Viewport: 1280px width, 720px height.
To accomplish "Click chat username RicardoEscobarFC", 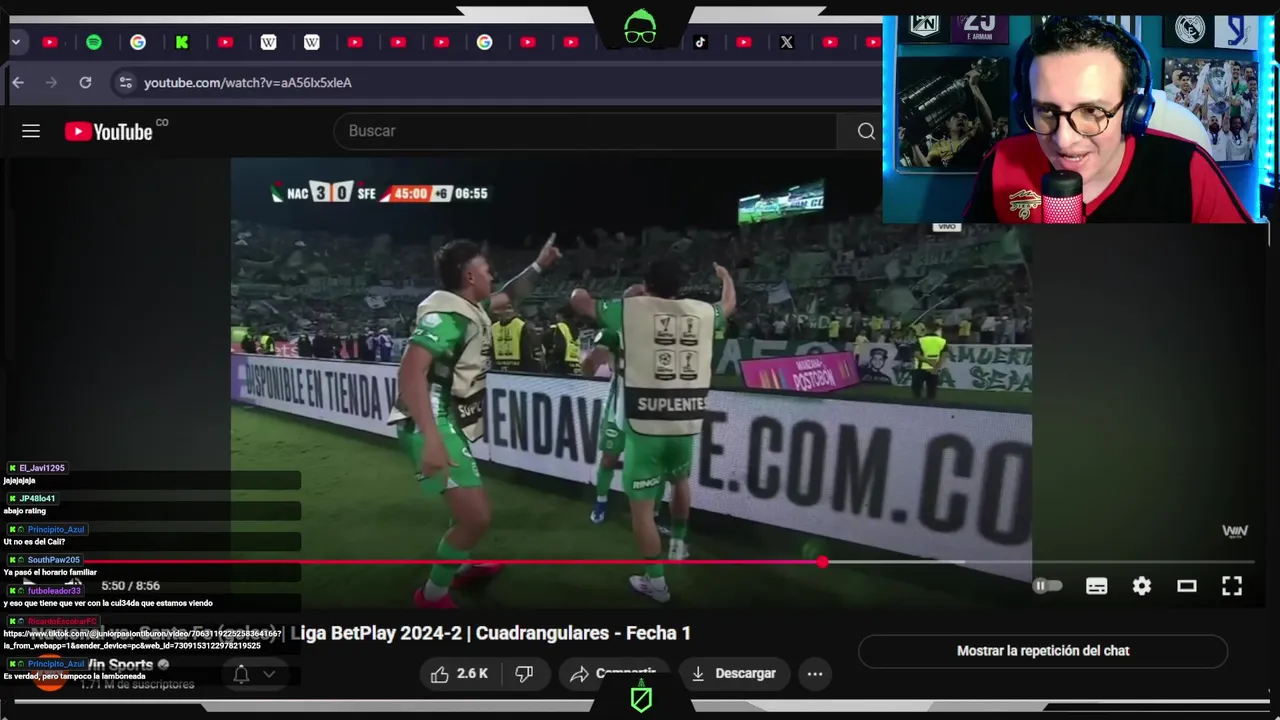I will pyautogui.click(x=62, y=622).
